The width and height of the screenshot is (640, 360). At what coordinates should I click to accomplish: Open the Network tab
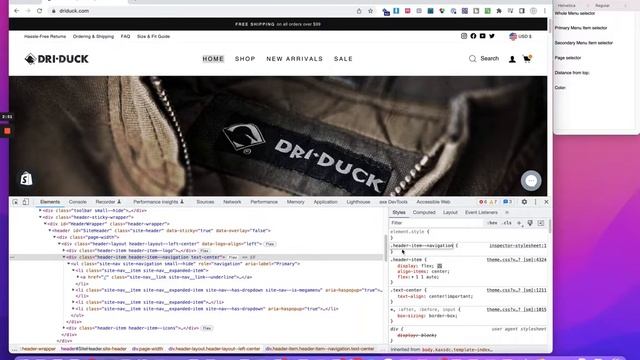(232, 202)
